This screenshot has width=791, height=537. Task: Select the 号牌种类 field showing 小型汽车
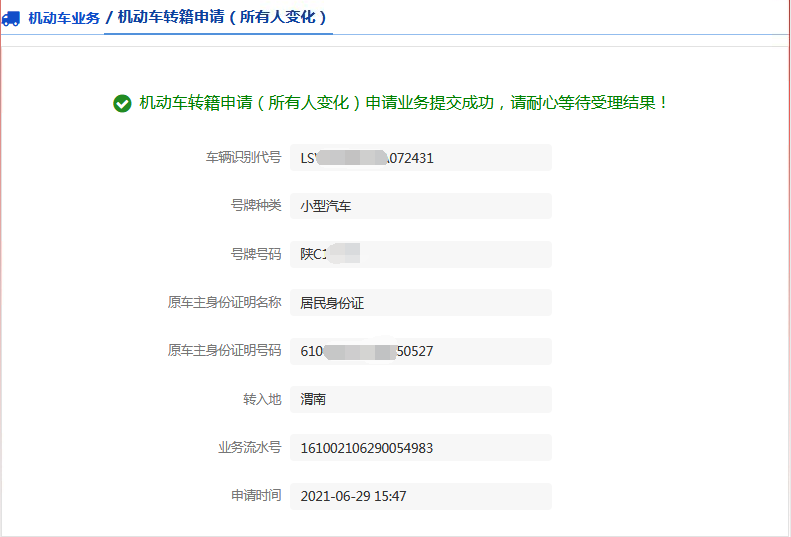[x=420, y=206]
